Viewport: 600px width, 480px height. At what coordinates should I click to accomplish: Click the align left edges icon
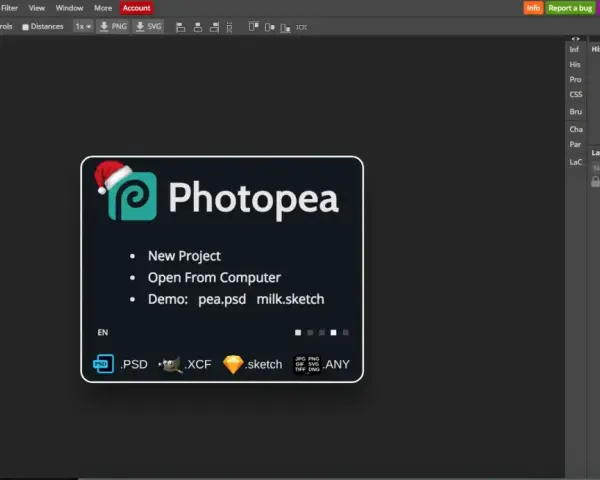click(x=181, y=27)
